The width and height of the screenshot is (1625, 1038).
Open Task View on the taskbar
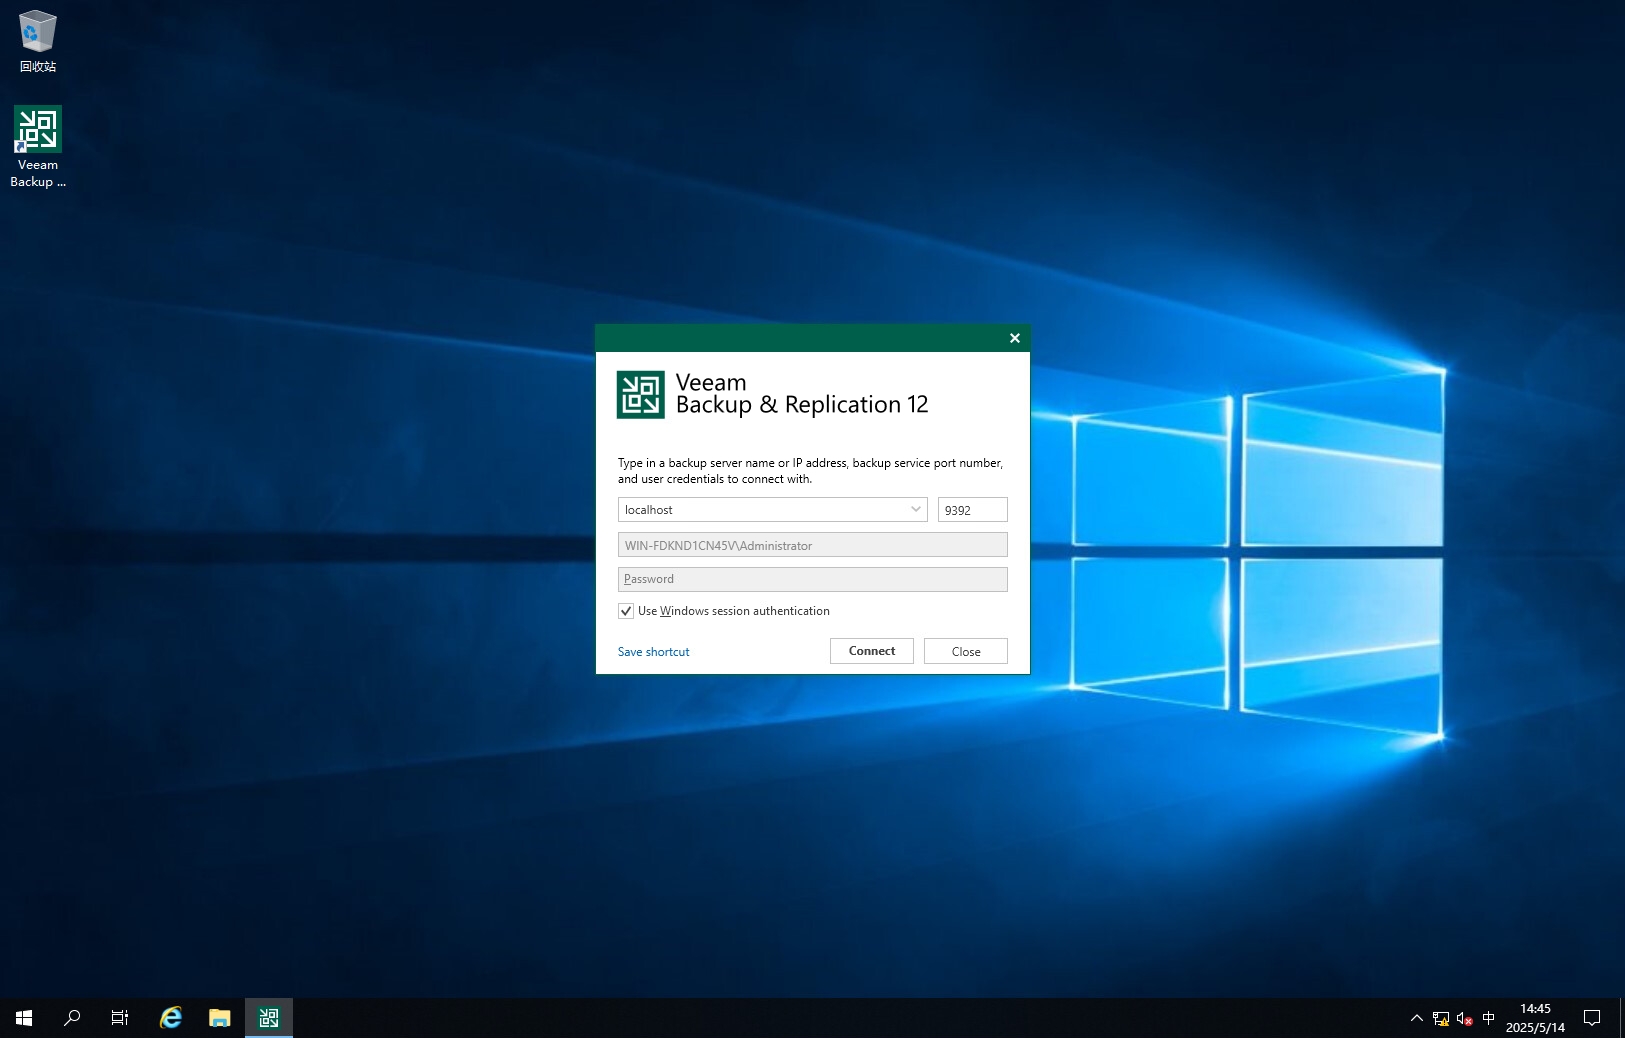point(120,1018)
